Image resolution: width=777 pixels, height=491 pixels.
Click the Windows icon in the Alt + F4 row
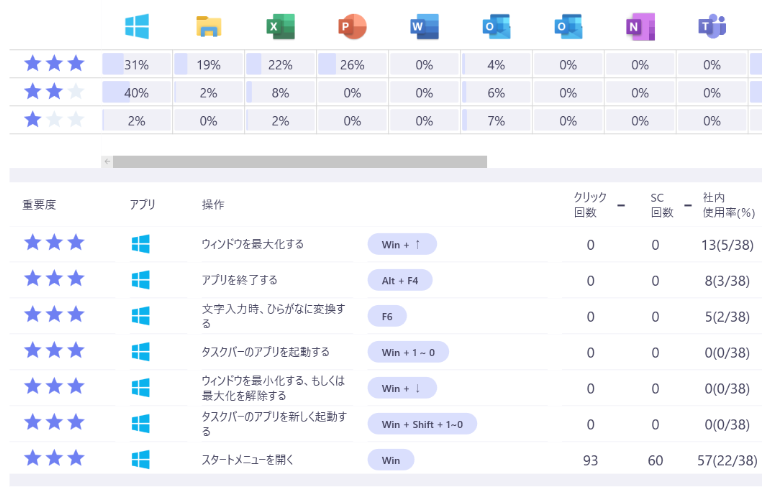pyautogui.click(x=141, y=280)
